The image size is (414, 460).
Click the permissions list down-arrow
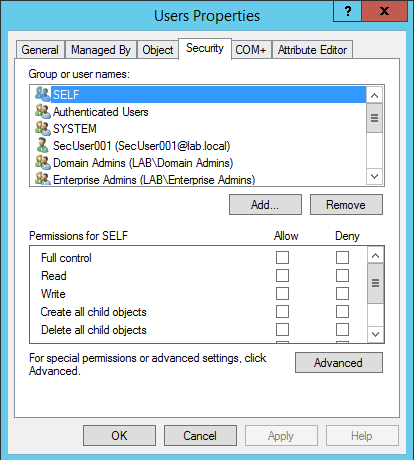point(376,334)
